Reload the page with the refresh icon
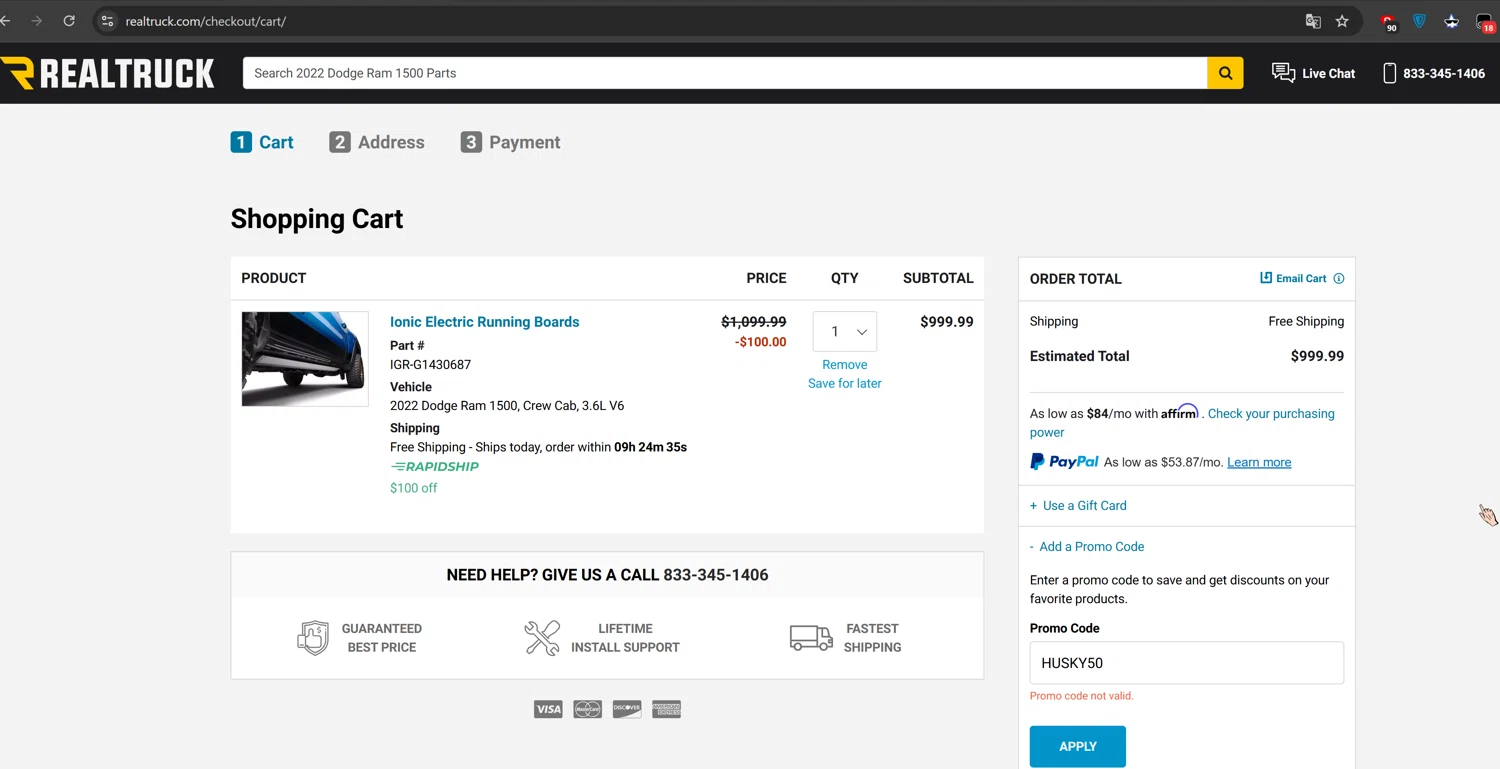Screen dimensions: 1500x769 69,21
